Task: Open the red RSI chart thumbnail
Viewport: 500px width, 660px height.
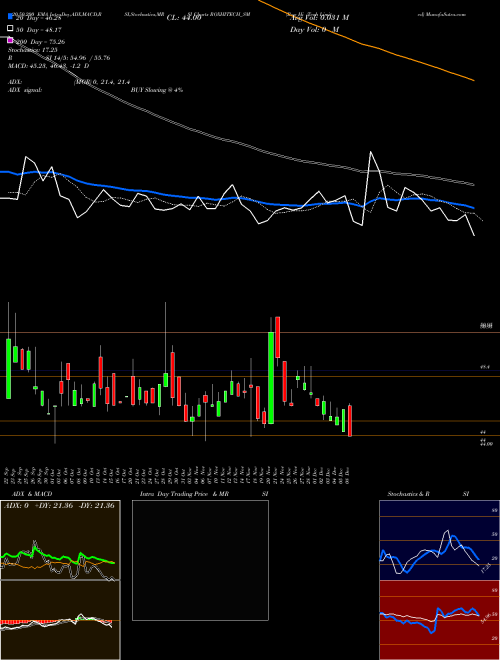Action: 439,620
